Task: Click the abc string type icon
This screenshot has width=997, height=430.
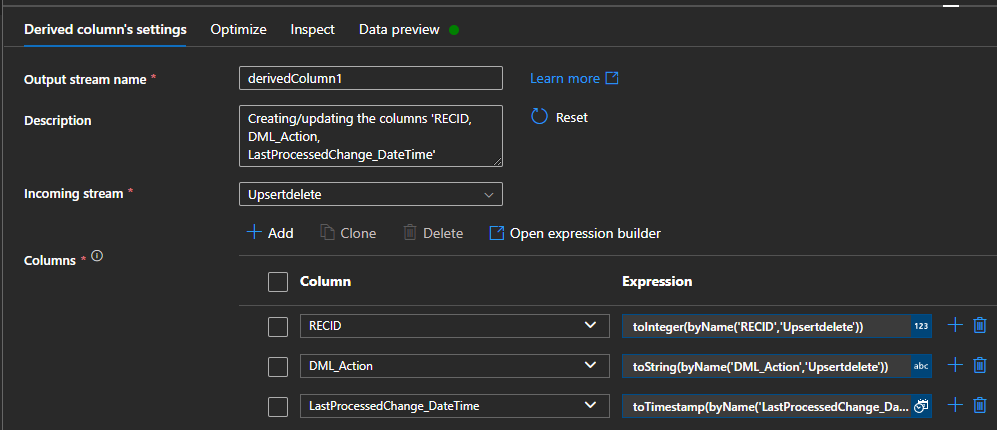Action: pyautogui.click(x=921, y=366)
